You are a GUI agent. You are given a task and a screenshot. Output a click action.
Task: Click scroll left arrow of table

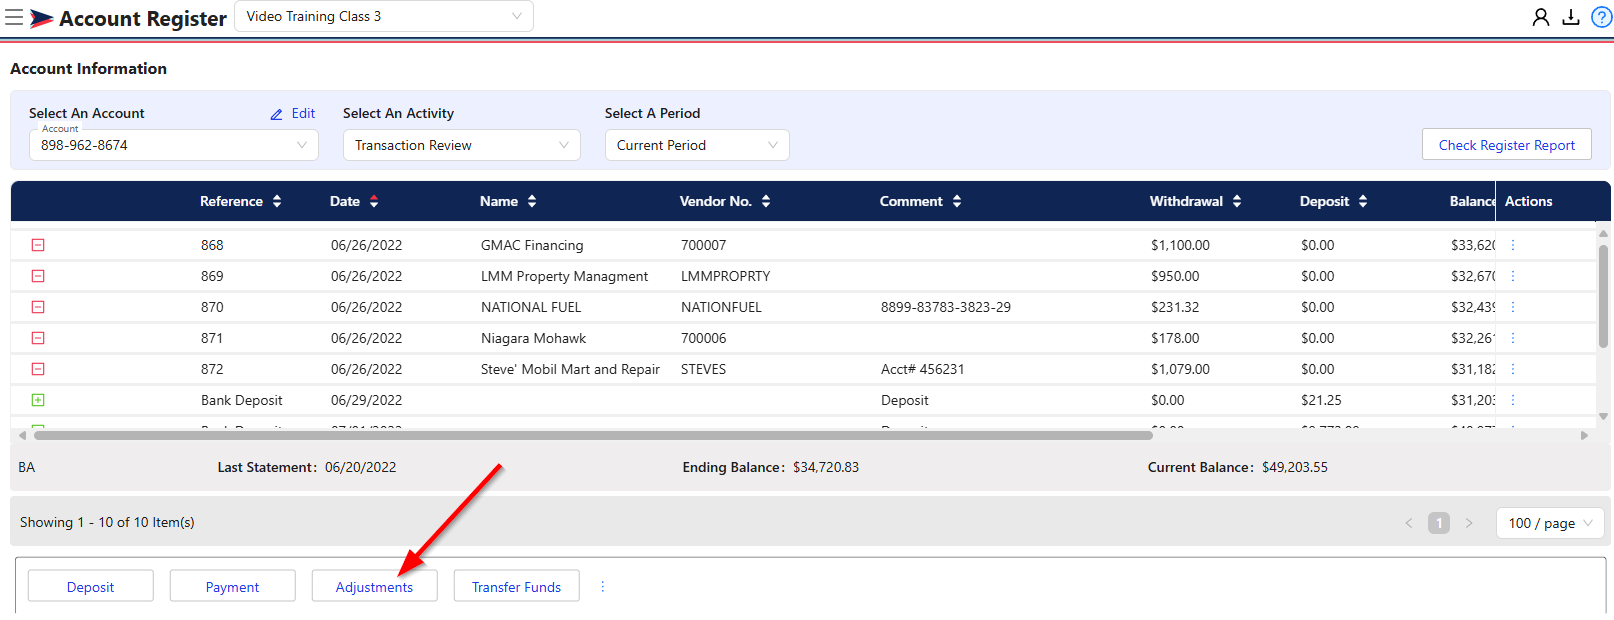[x=22, y=435]
